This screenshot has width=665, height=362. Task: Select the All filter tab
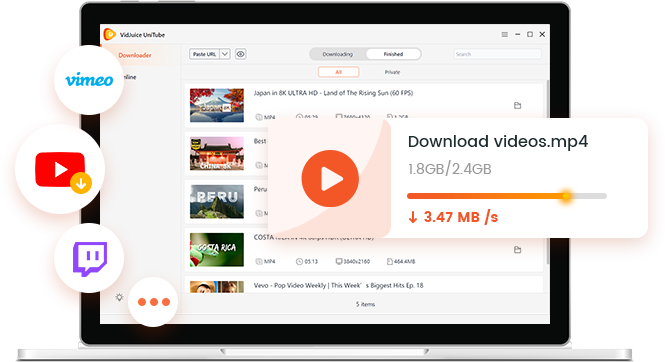click(x=338, y=72)
